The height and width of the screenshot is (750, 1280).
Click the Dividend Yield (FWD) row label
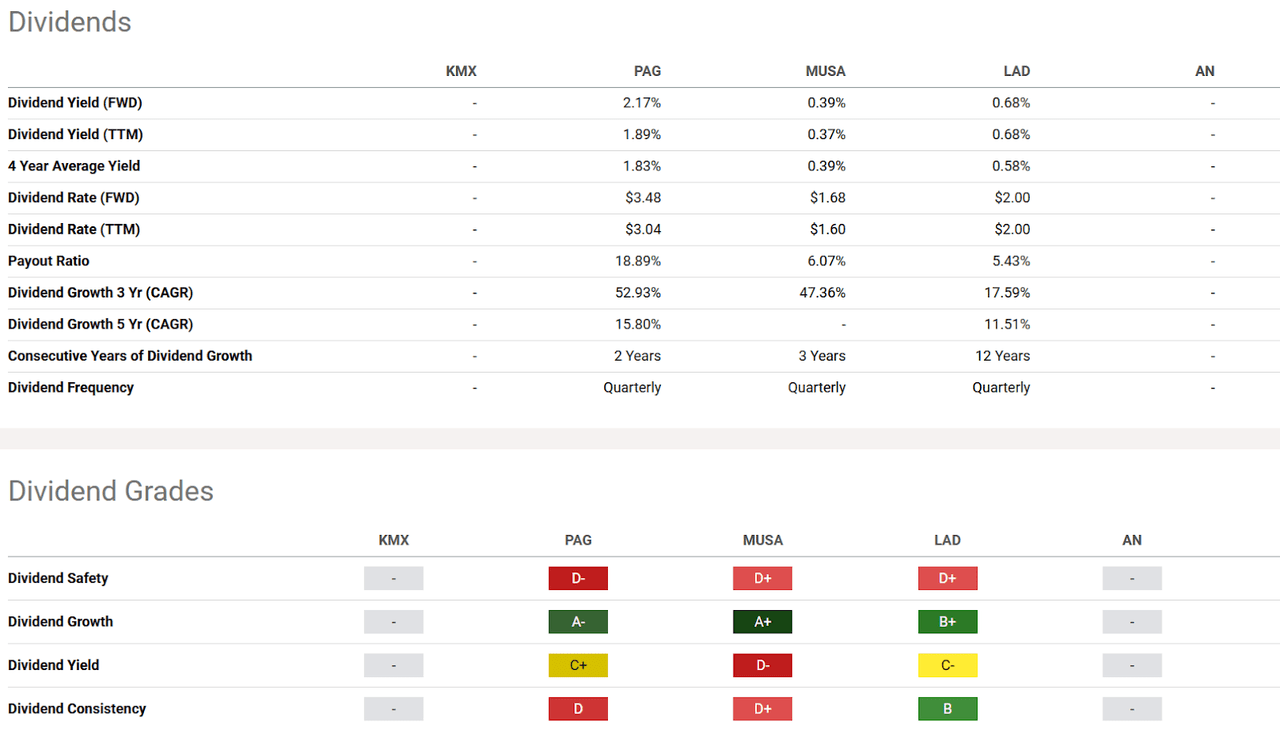pos(75,103)
